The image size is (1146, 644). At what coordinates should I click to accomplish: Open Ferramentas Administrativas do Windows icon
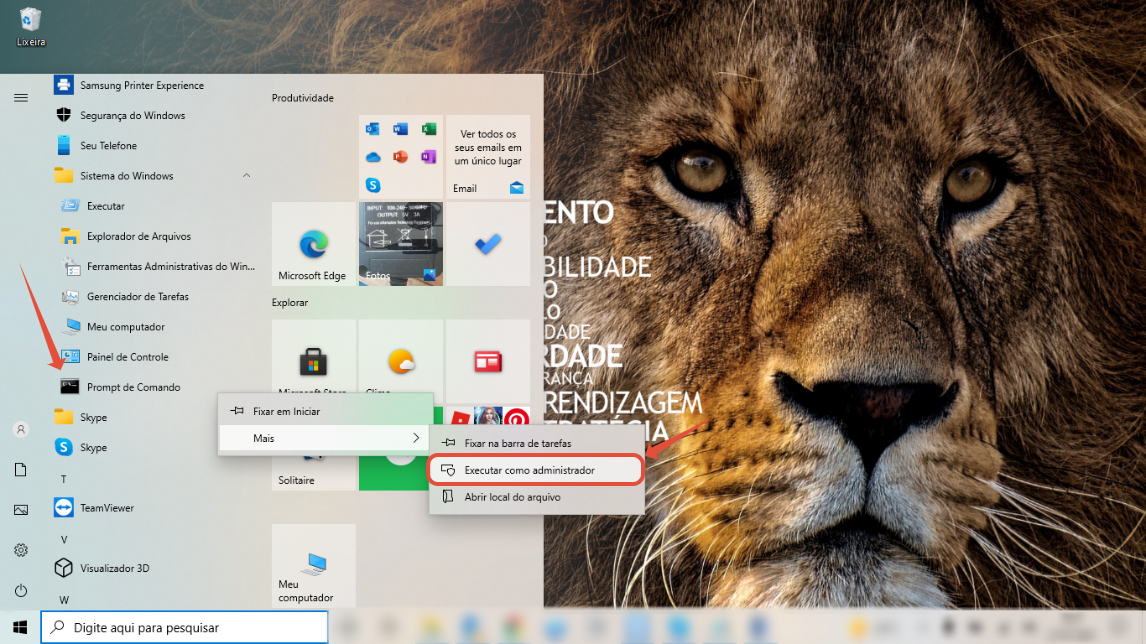pyautogui.click(x=70, y=266)
